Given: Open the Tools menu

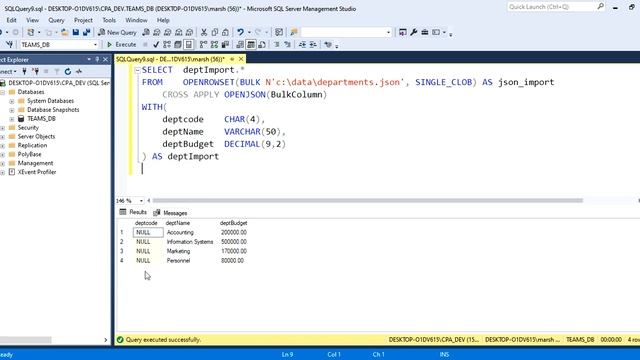Looking at the screenshot, I should 109,20.
